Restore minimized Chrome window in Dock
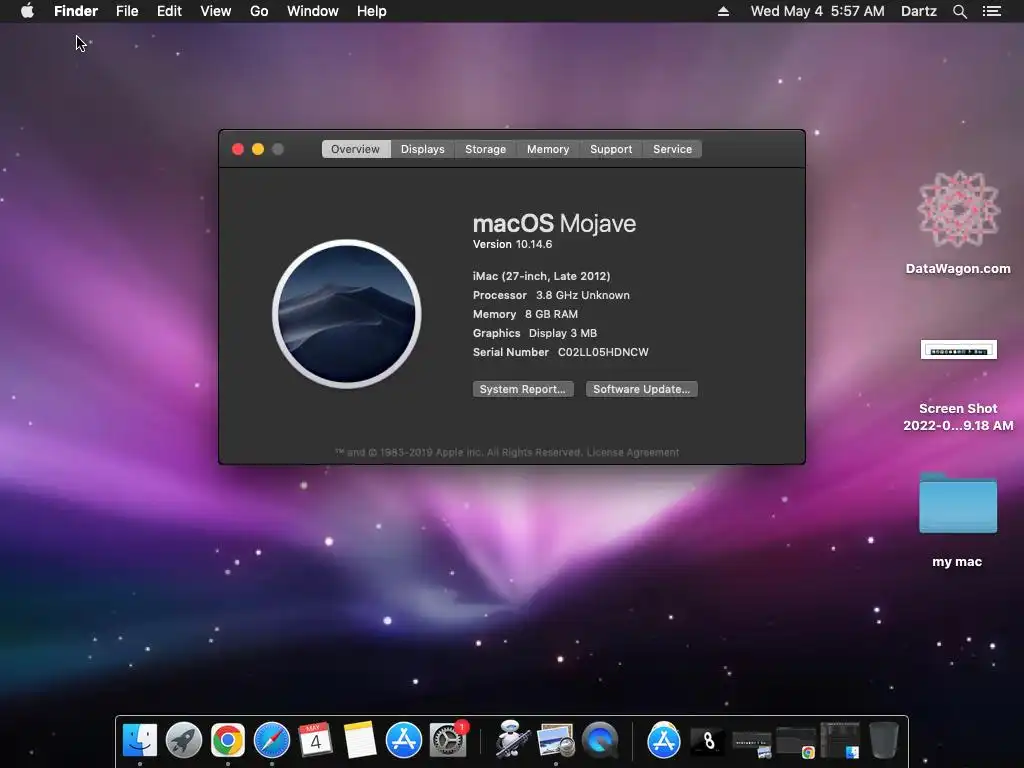1024x768 pixels. tap(796, 743)
